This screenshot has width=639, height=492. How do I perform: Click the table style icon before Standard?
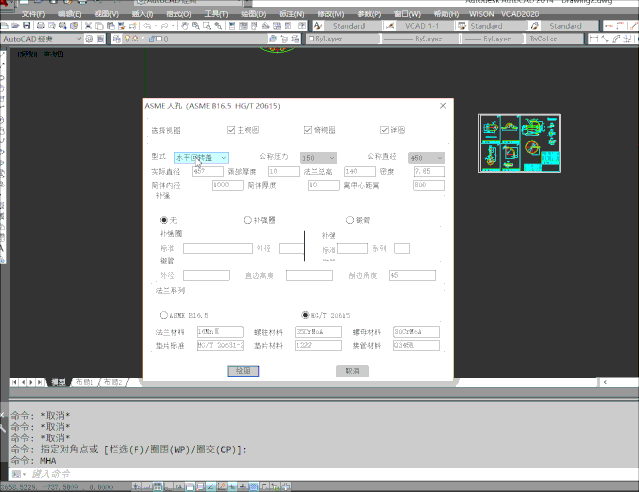(x=462, y=26)
